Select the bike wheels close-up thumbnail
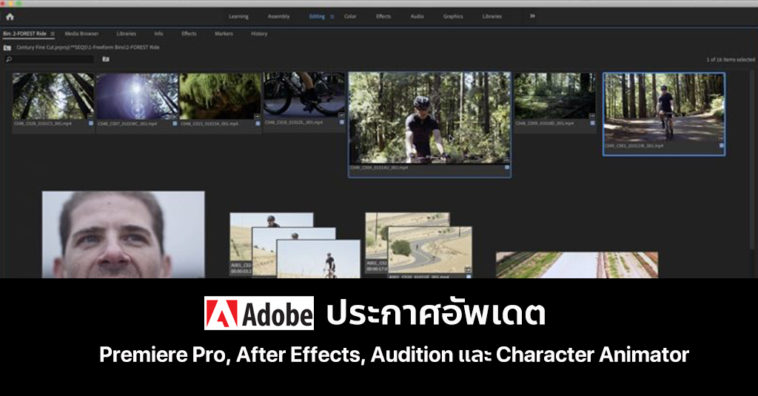This screenshot has height=396, width=758. click(304, 95)
